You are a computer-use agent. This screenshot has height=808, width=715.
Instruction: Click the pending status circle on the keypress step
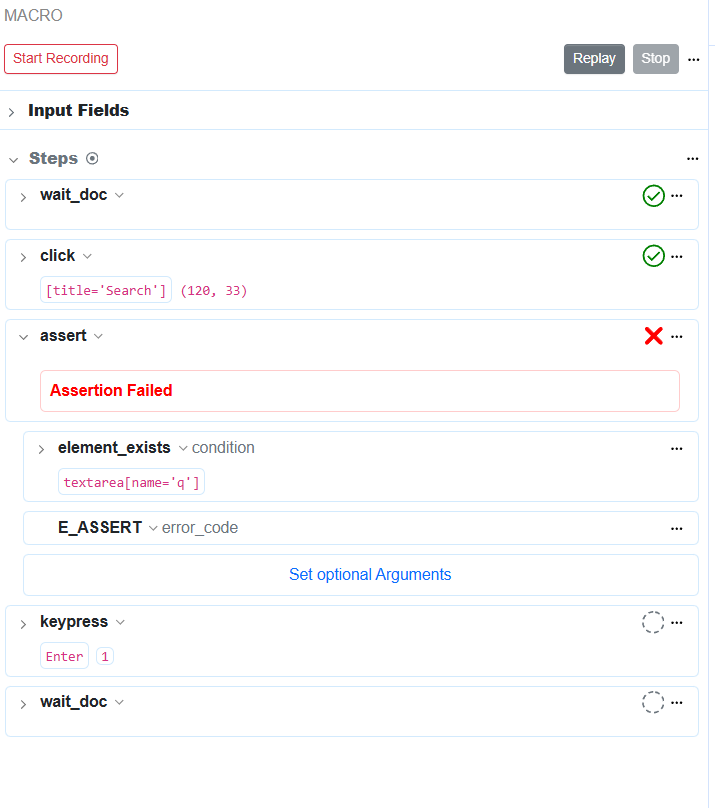click(653, 622)
